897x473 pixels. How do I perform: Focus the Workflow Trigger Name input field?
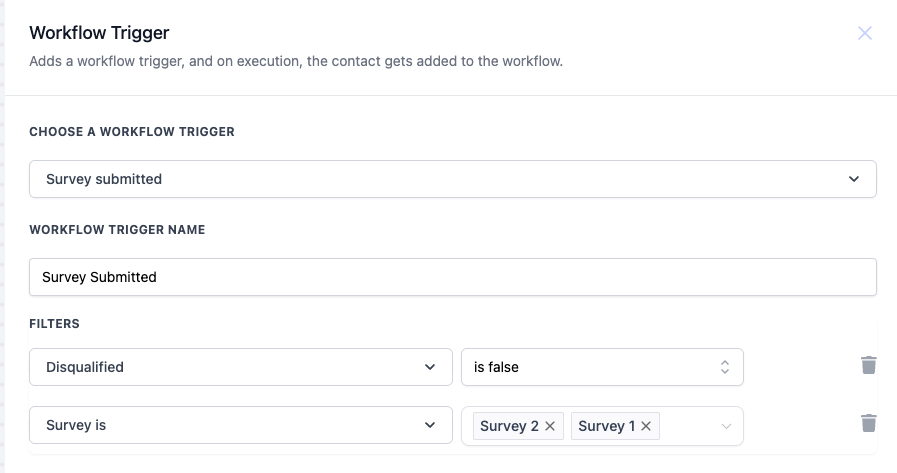[x=452, y=277]
